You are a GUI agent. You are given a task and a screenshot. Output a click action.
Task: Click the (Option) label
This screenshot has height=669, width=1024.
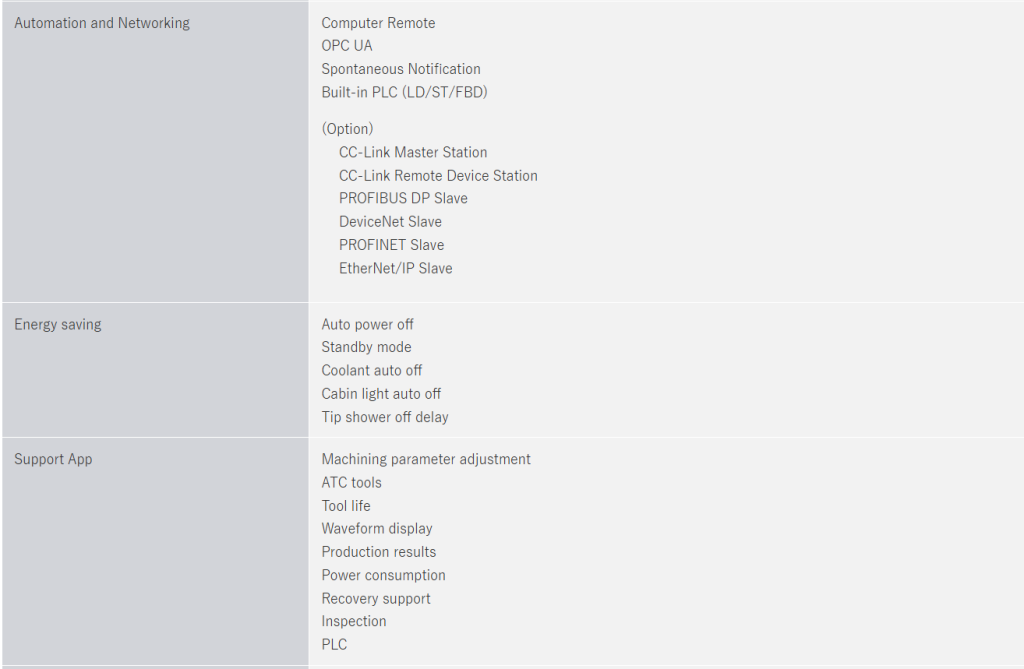click(x=347, y=129)
